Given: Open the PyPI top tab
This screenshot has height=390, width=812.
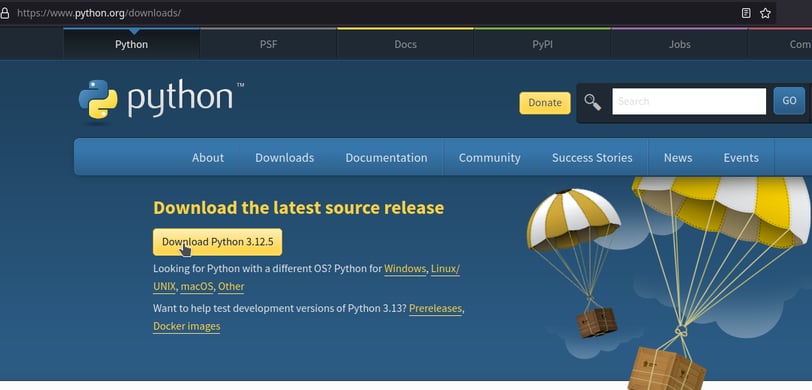Looking at the screenshot, I should click(x=542, y=44).
